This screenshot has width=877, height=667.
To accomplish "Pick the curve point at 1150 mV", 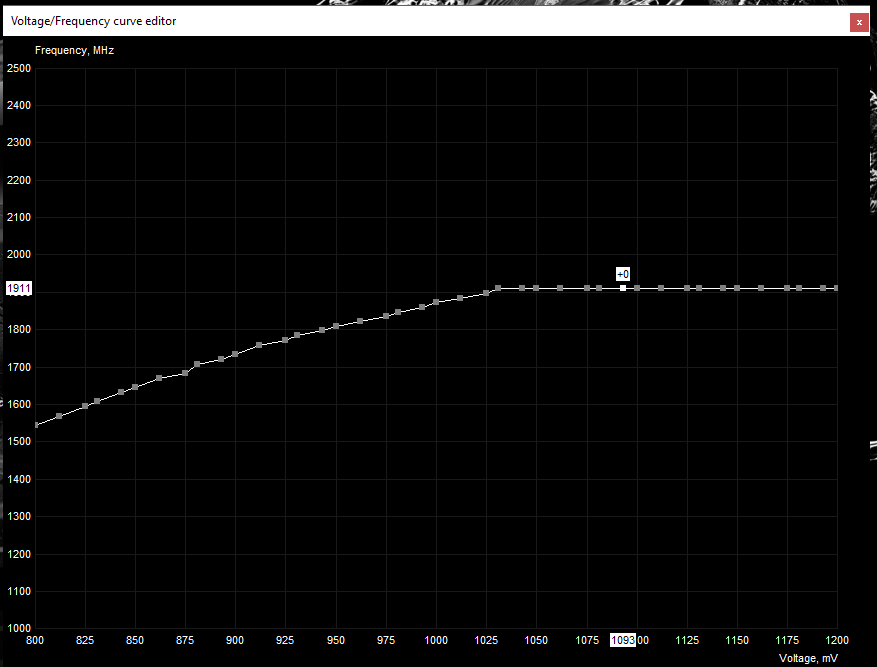I will (737, 288).
